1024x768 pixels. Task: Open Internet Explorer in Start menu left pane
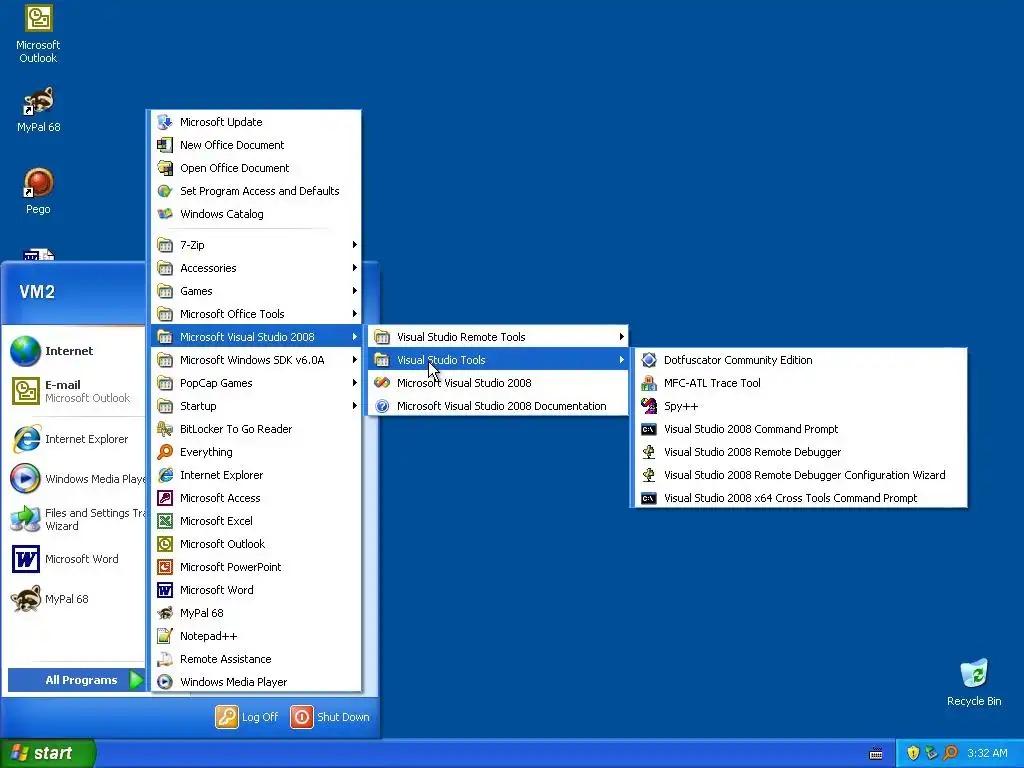pyautogui.click(x=74, y=439)
